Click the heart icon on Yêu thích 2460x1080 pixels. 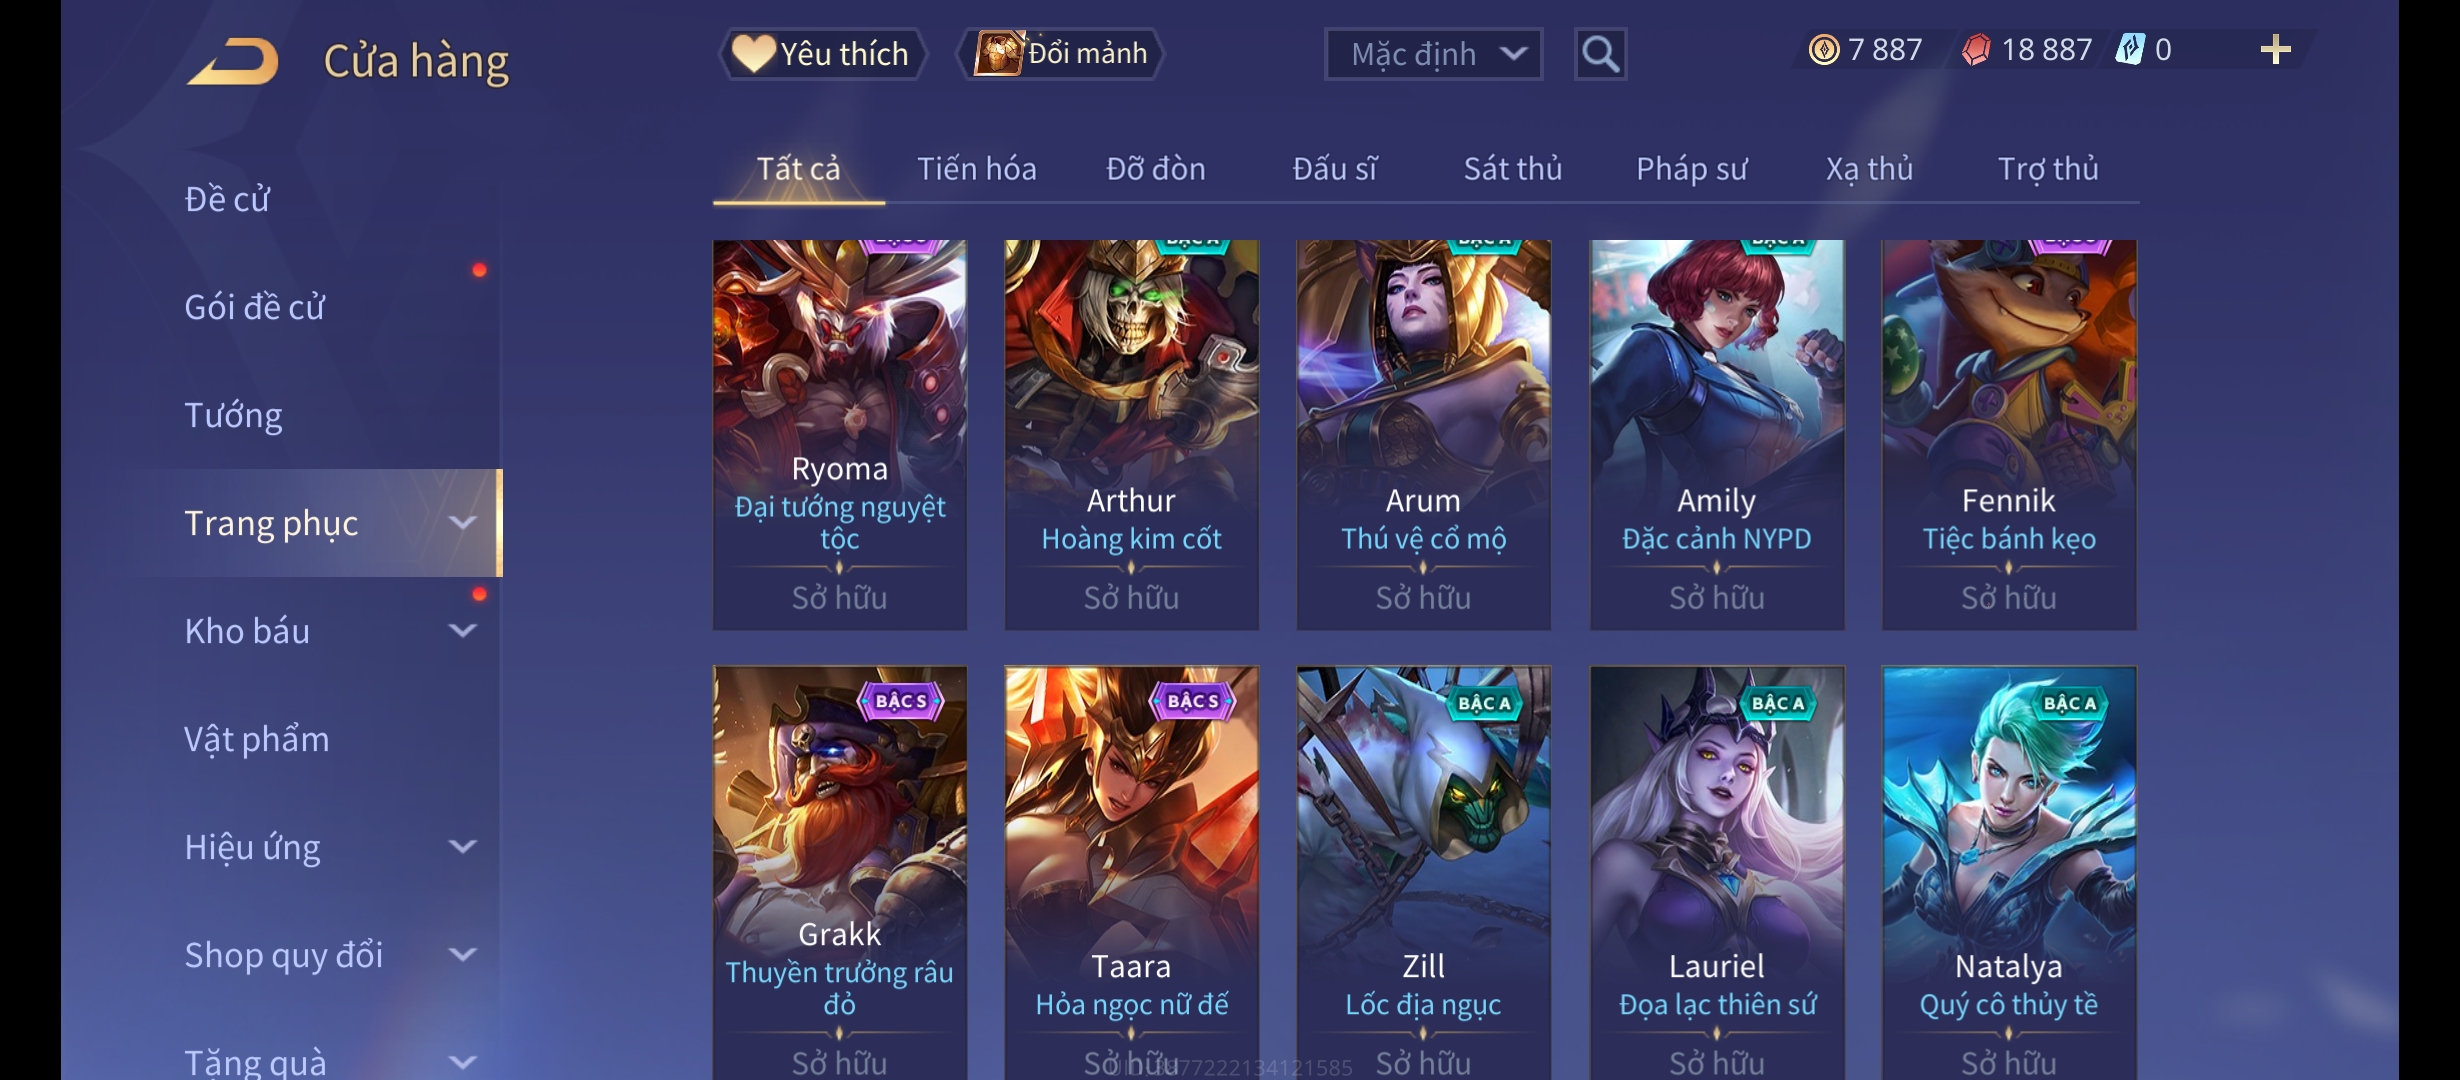tap(753, 53)
